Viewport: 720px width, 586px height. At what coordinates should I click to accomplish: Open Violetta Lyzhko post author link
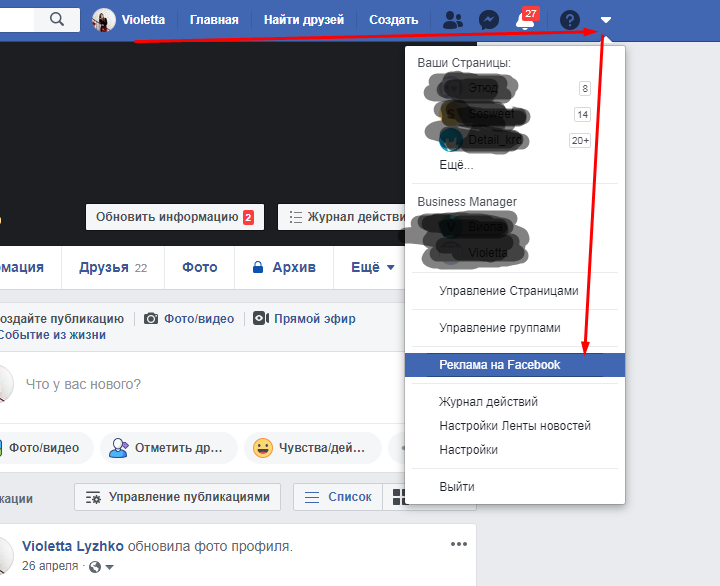coord(73,546)
